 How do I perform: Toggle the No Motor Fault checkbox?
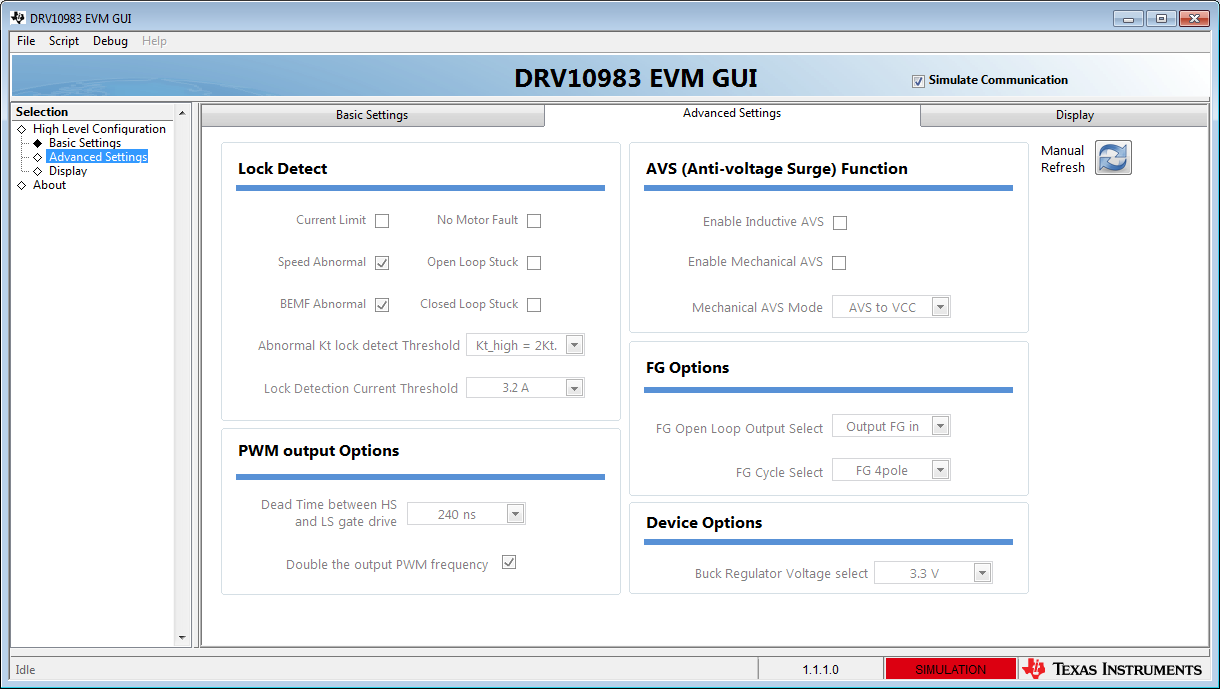pyautogui.click(x=534, y=221)
